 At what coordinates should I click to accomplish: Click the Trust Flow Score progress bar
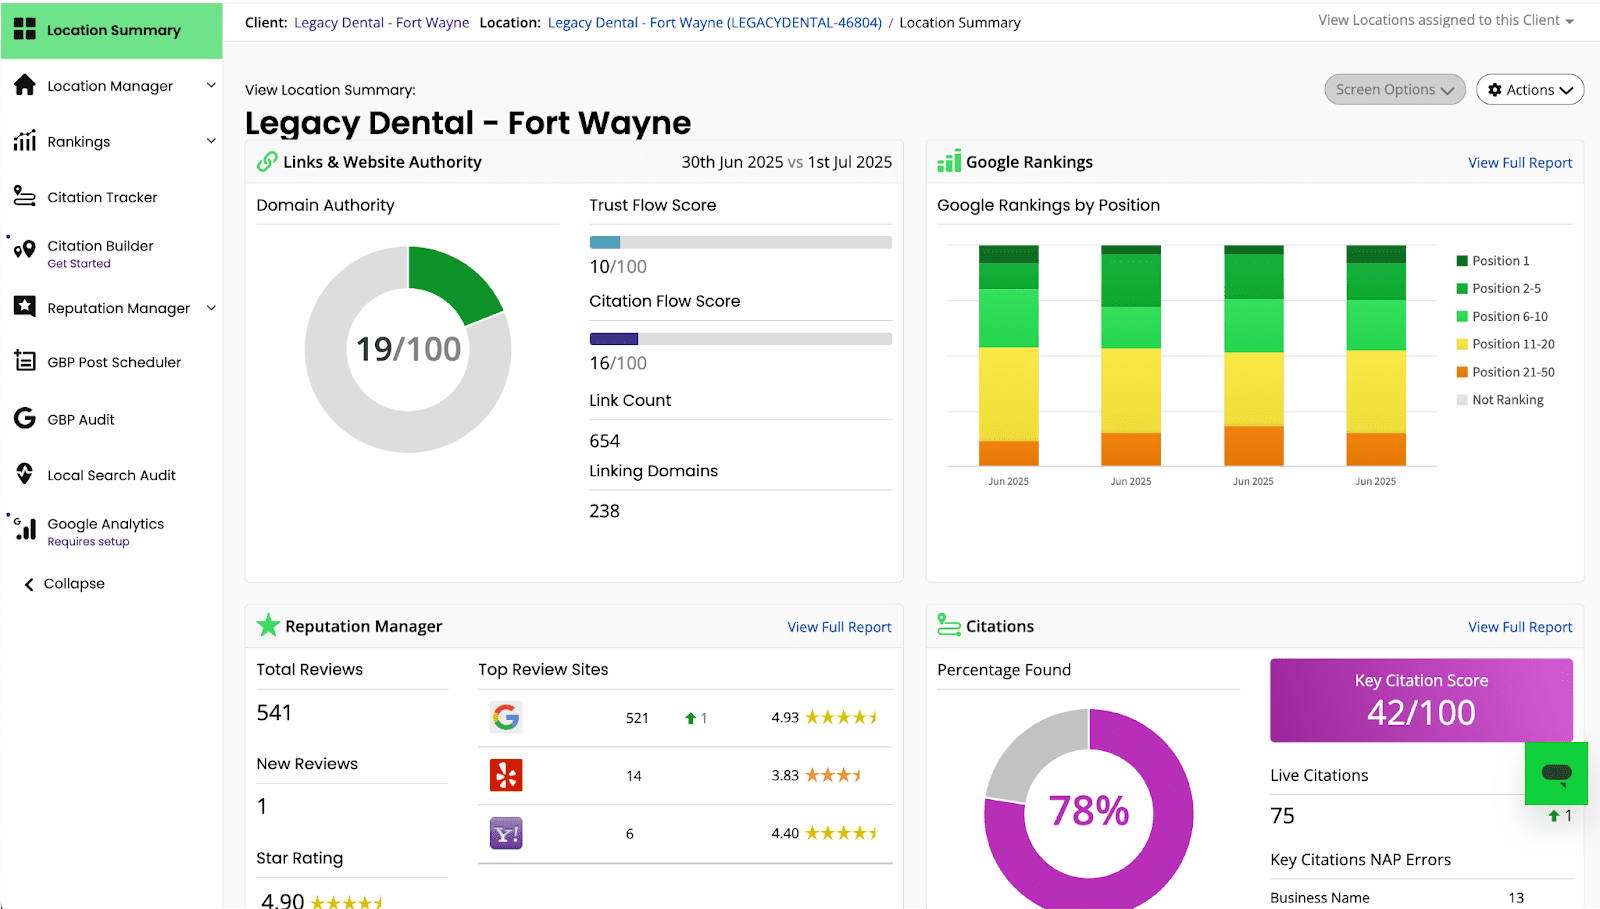point(741,242)
